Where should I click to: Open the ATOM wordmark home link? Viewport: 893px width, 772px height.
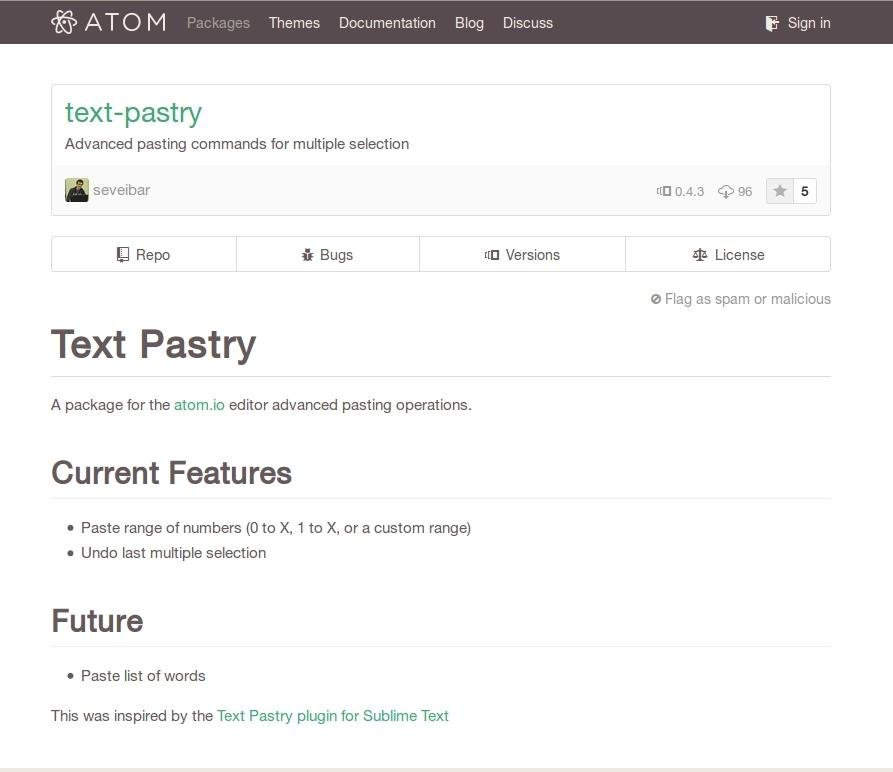125,23
